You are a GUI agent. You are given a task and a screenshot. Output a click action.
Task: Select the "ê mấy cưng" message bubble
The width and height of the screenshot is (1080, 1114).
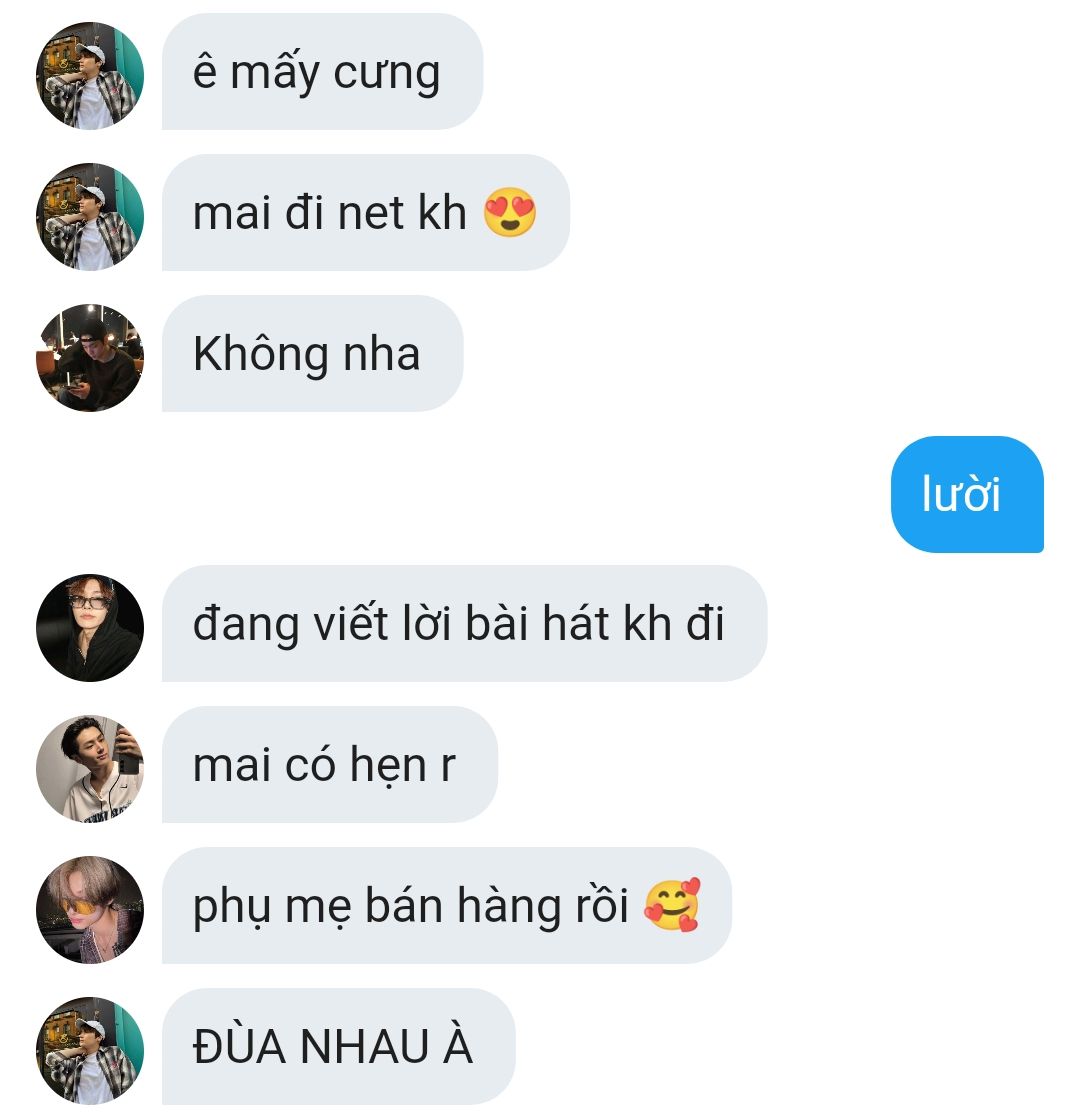click(x=323, y=72)
